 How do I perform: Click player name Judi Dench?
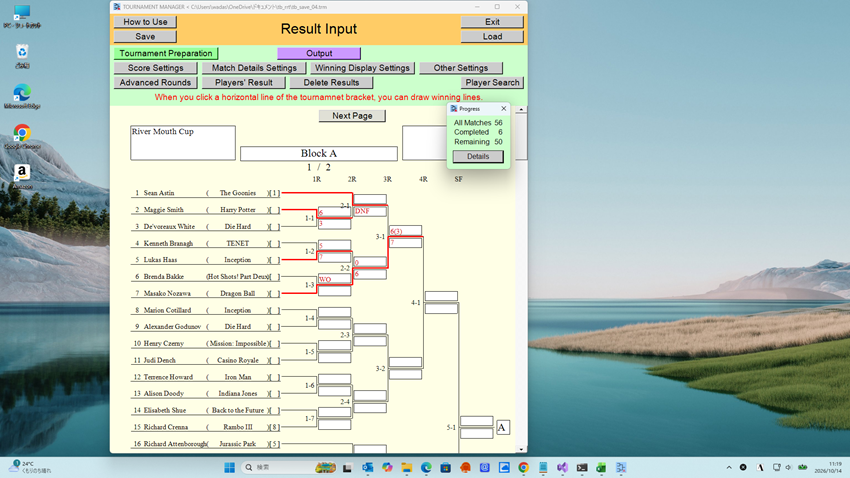coord(159,360)
